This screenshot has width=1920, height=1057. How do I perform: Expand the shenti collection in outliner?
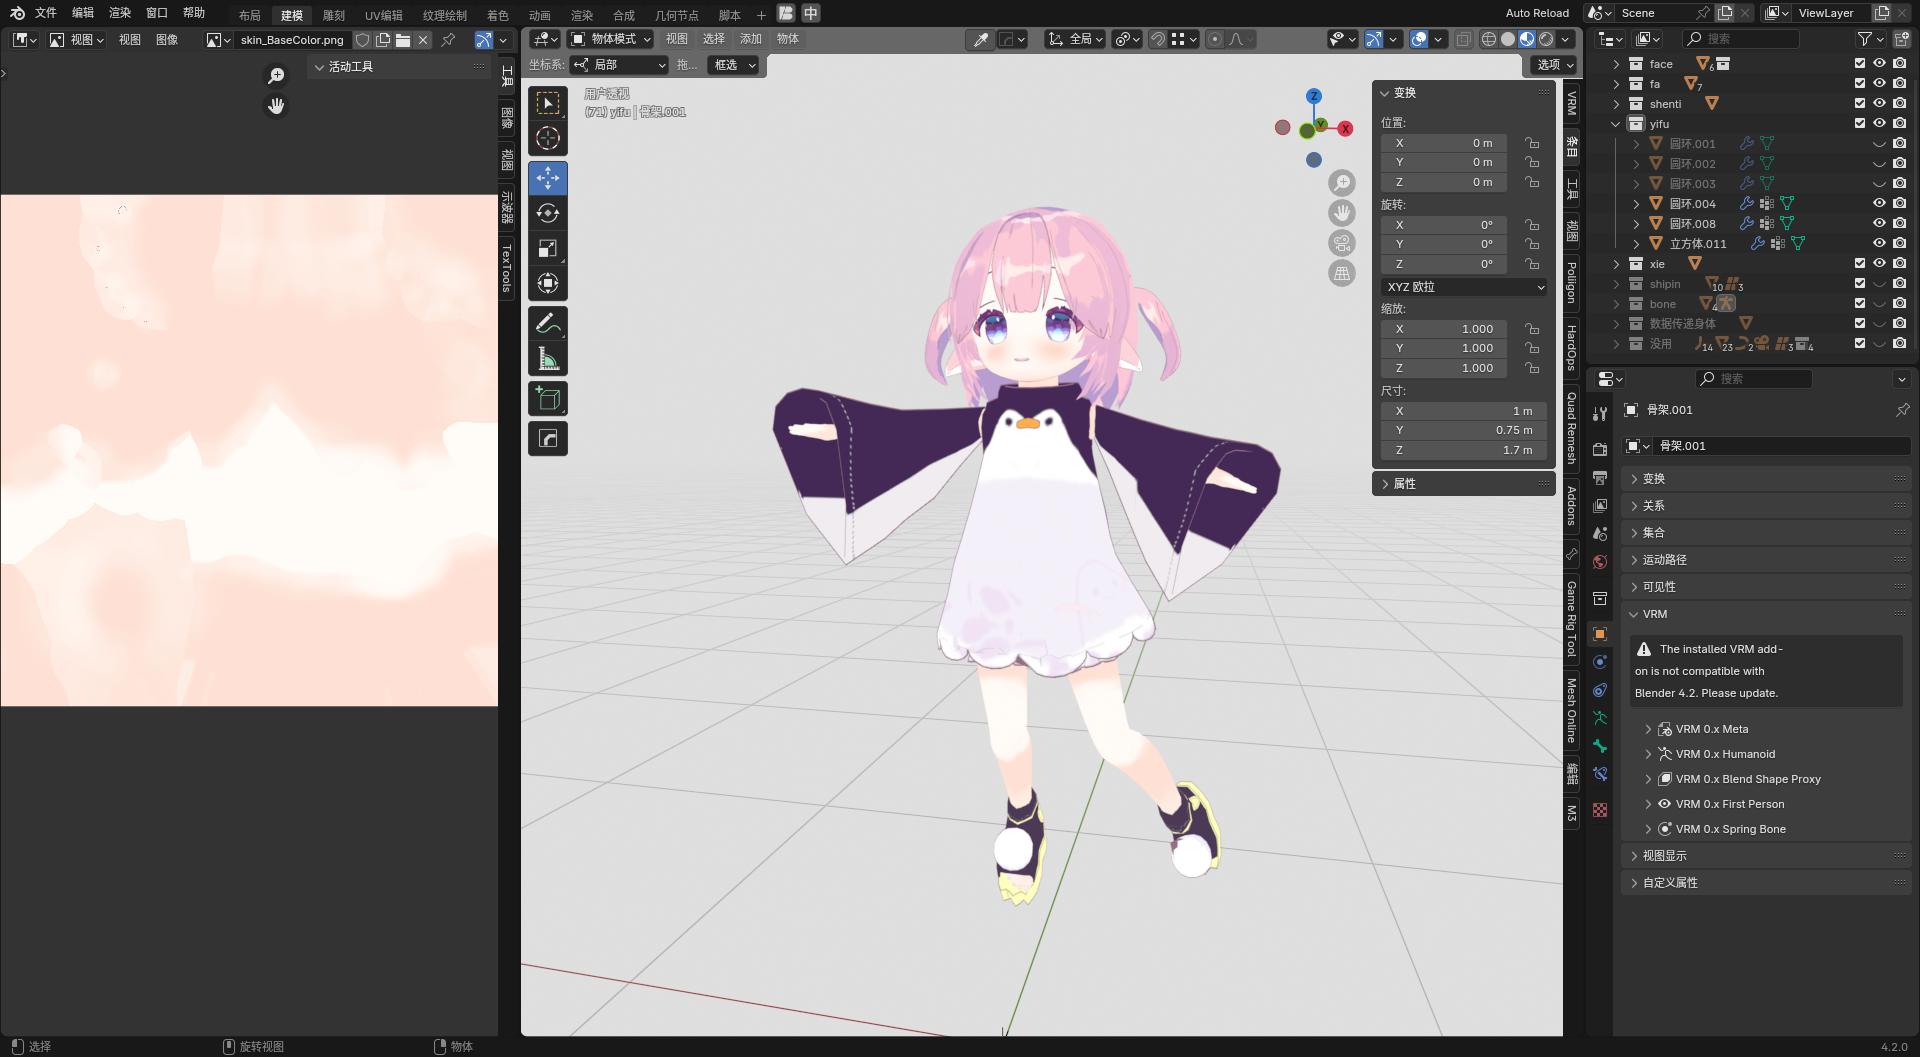point(1616,104)
